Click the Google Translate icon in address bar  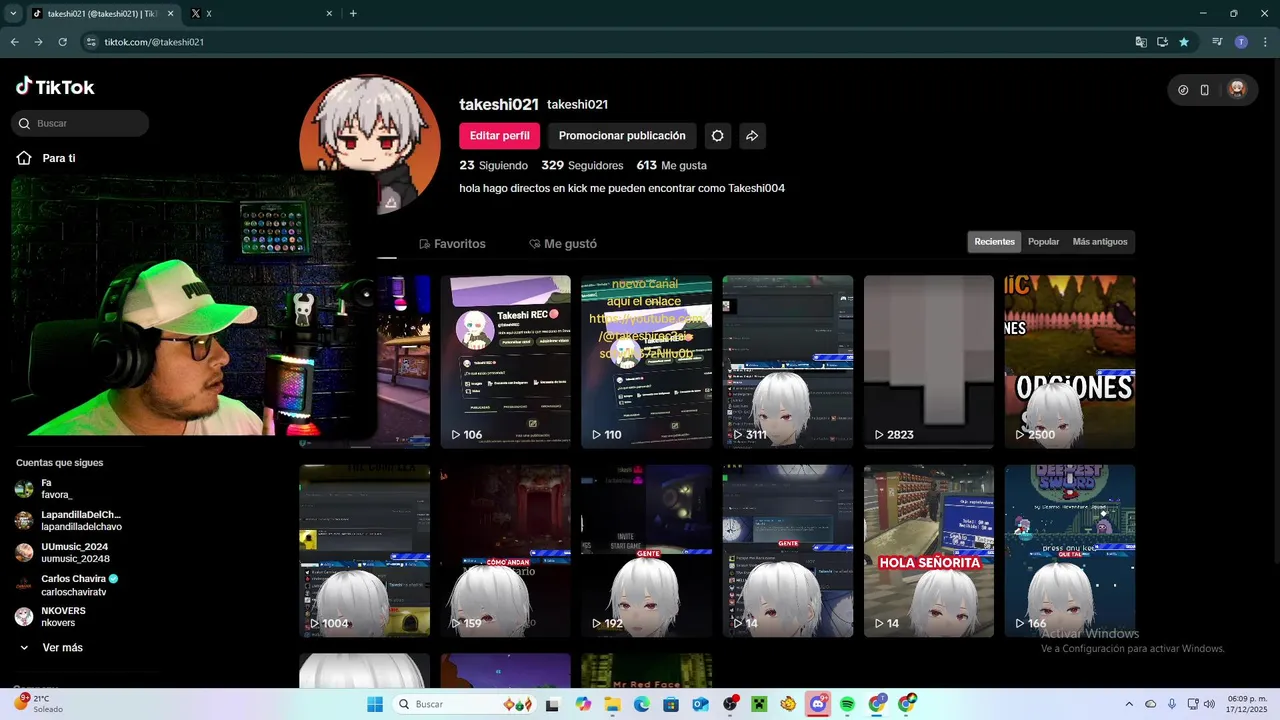coord(1141,42)
